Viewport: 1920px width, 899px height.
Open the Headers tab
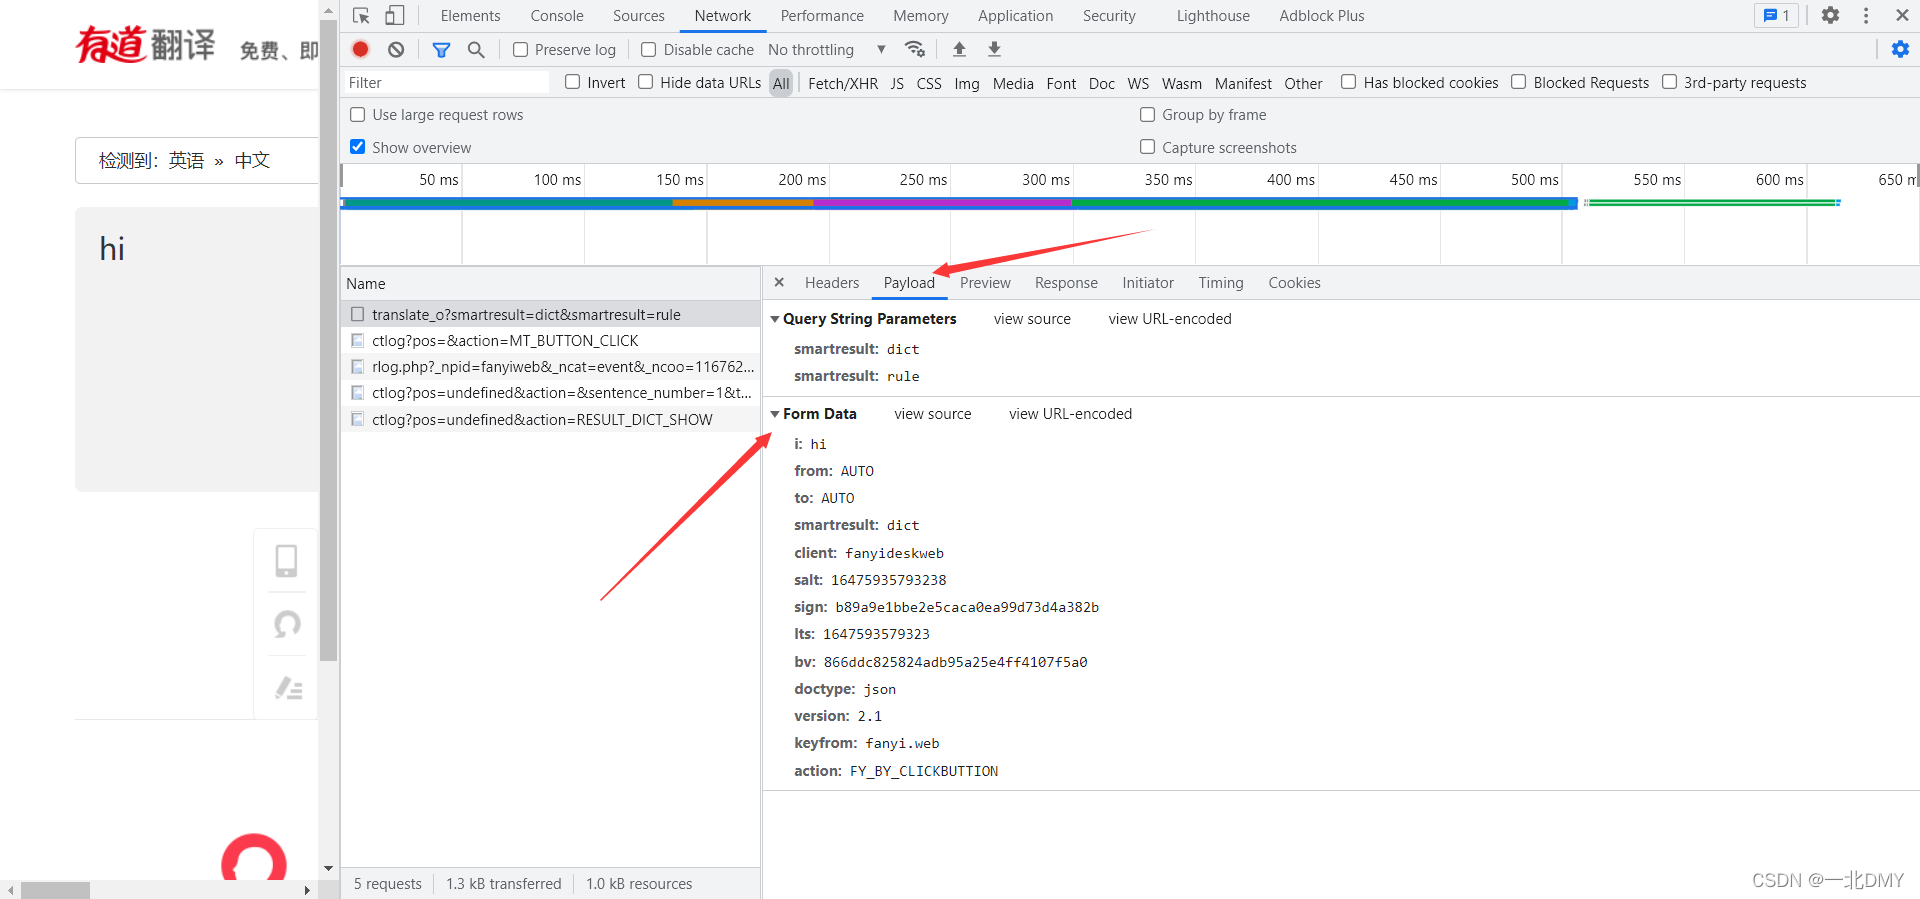(832, 283)
